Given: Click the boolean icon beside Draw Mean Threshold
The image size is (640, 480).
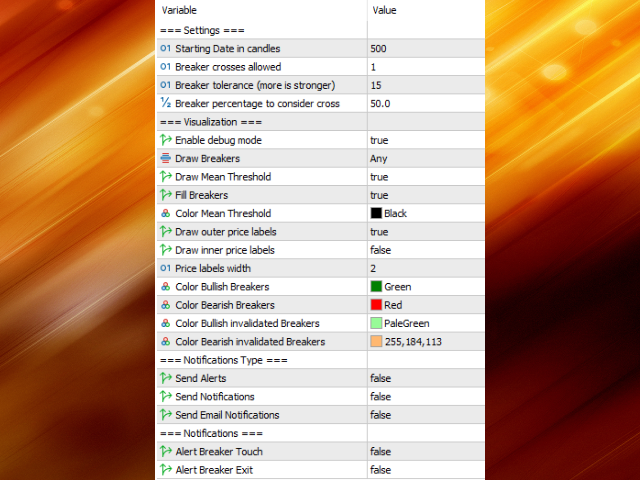Looking at the screenshot, I should point(165,177).
